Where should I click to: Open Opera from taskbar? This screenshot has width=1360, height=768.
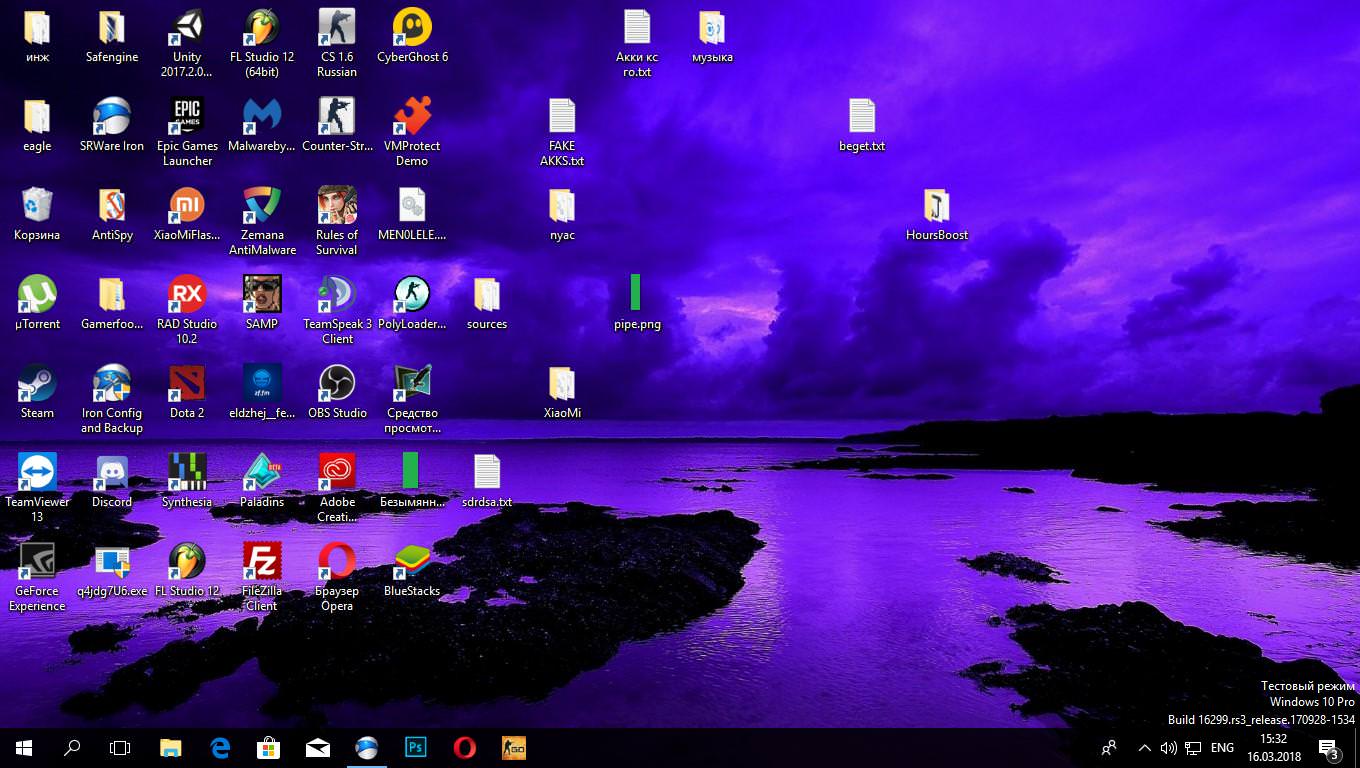pyautogui.click(x=464, y=747)
